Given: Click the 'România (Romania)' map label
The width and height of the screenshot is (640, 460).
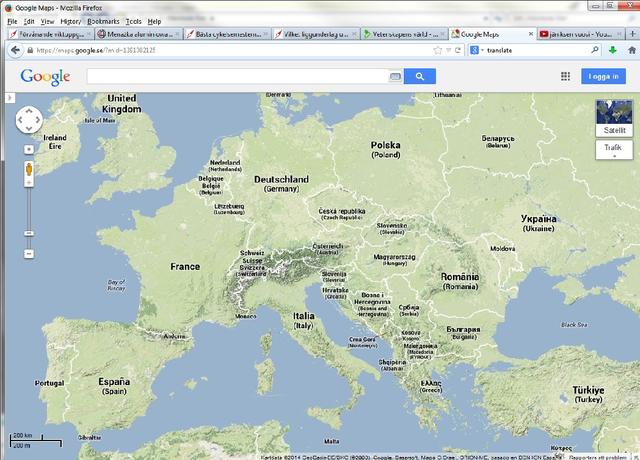Looking at the screenshot, I should point(460,281).
